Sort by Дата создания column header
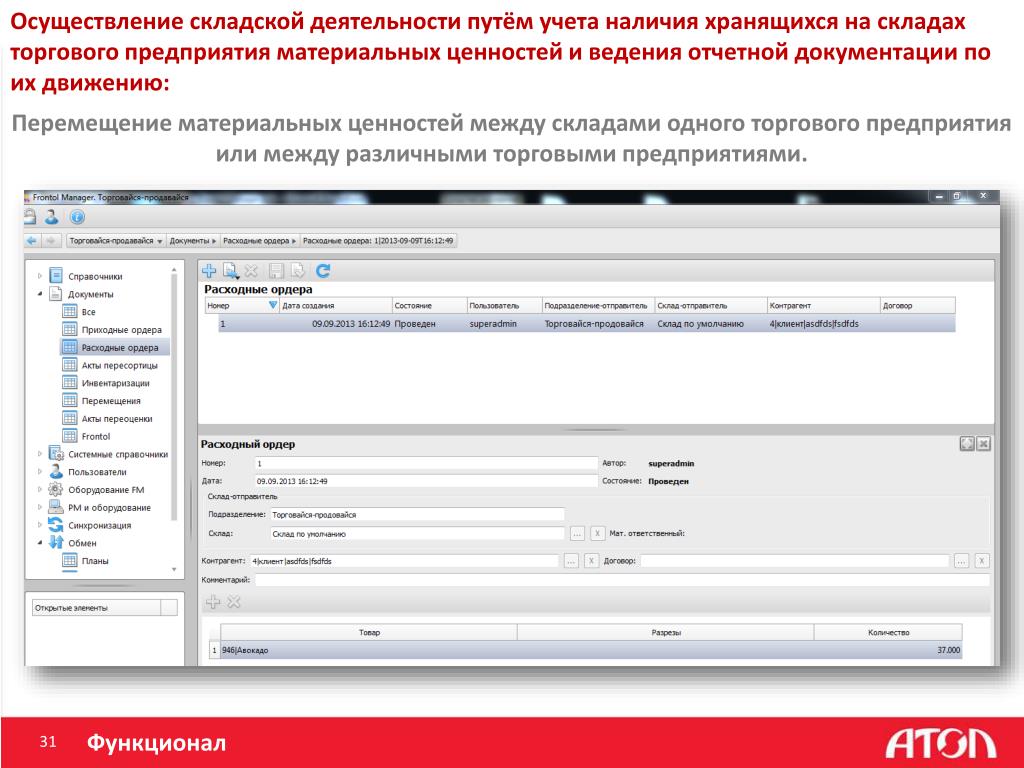The height and width of the screenshot is (768, 1024). 336,306
